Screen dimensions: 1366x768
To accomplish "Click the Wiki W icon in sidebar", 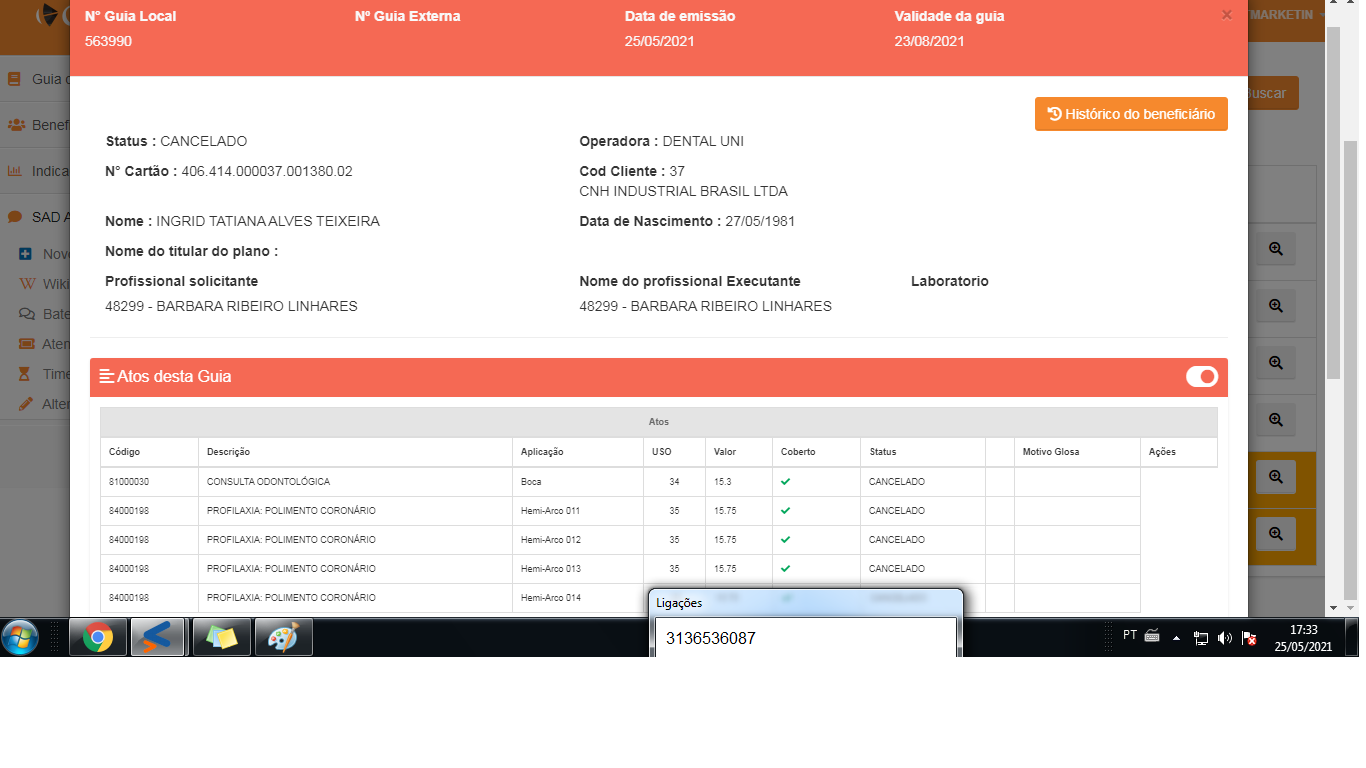I will click(26, 284).
